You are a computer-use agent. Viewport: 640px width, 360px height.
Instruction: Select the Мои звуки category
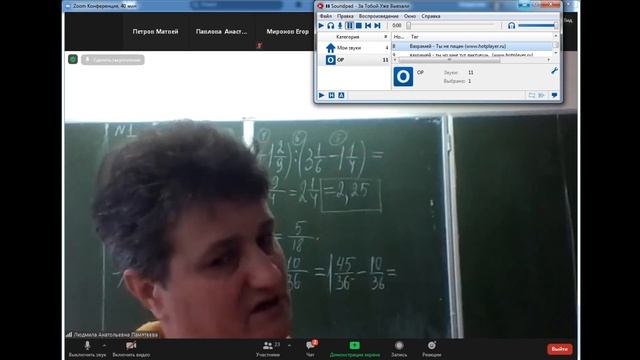(x=354, y=48)
